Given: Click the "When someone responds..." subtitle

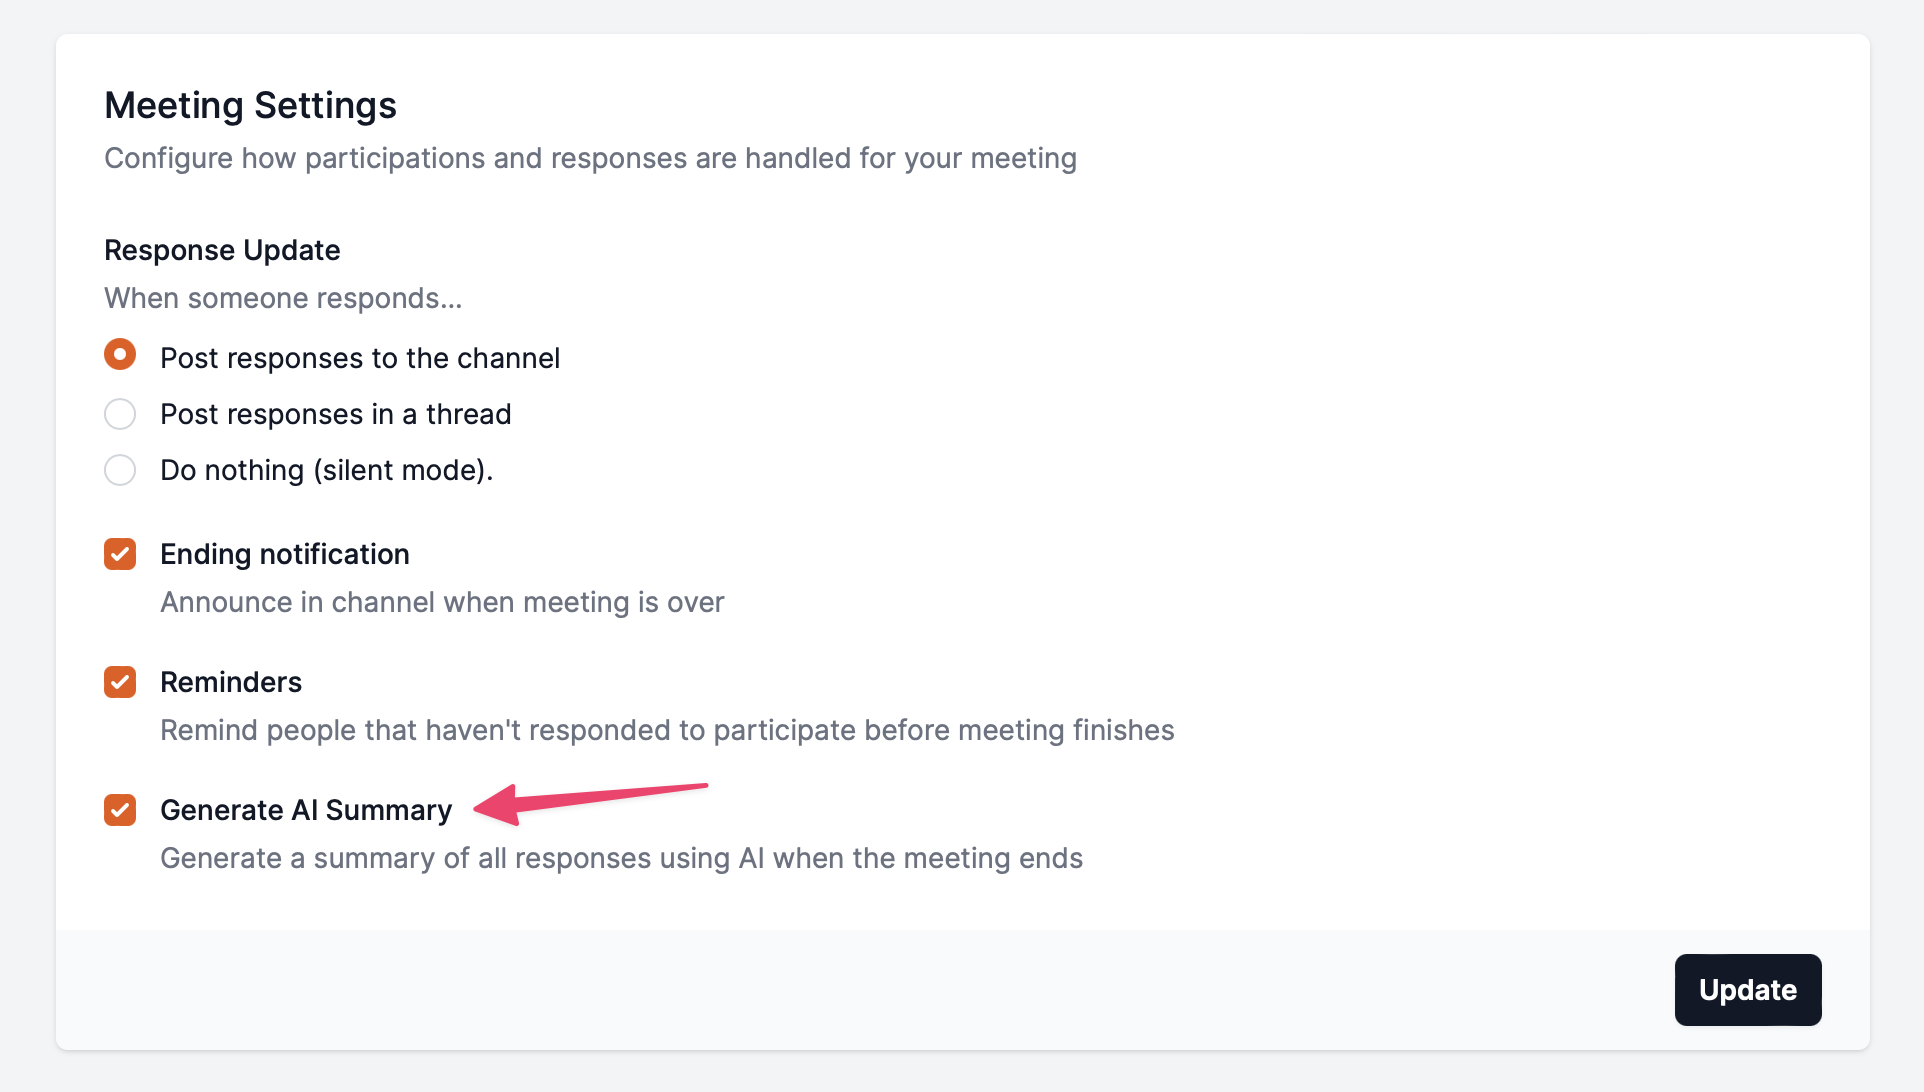Looking at the screenshot, I should [283, 297].
